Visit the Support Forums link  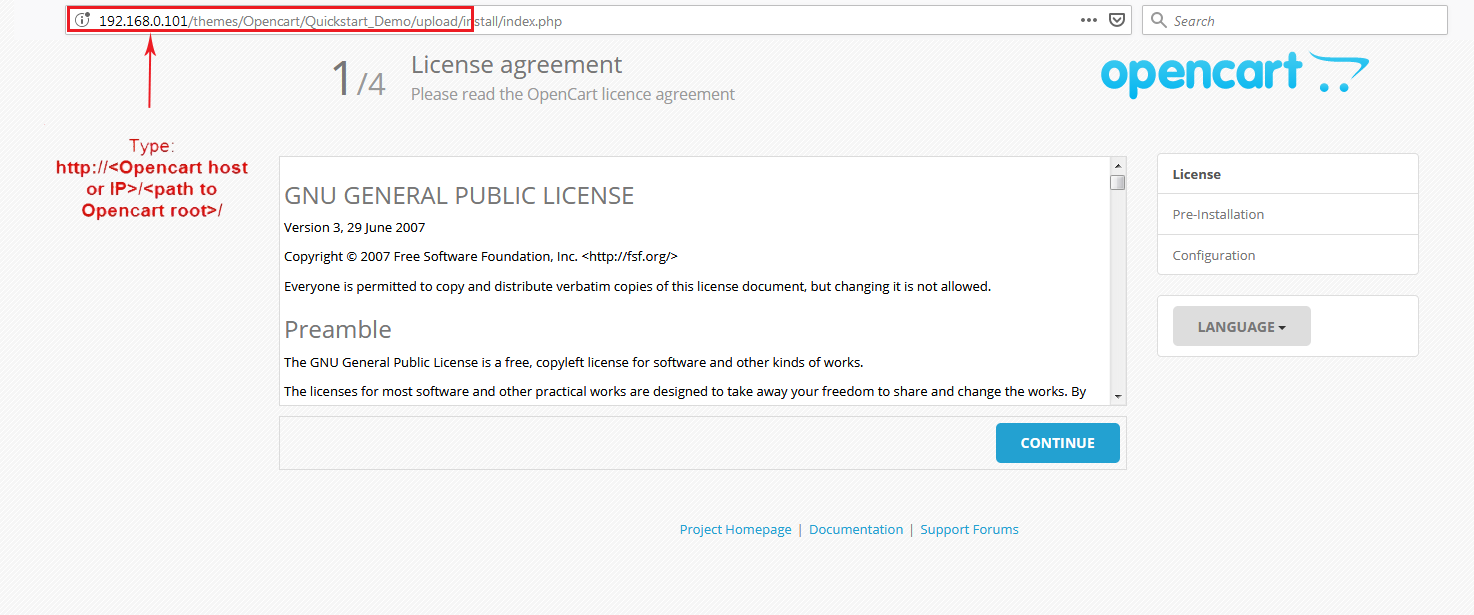point(969,530)
